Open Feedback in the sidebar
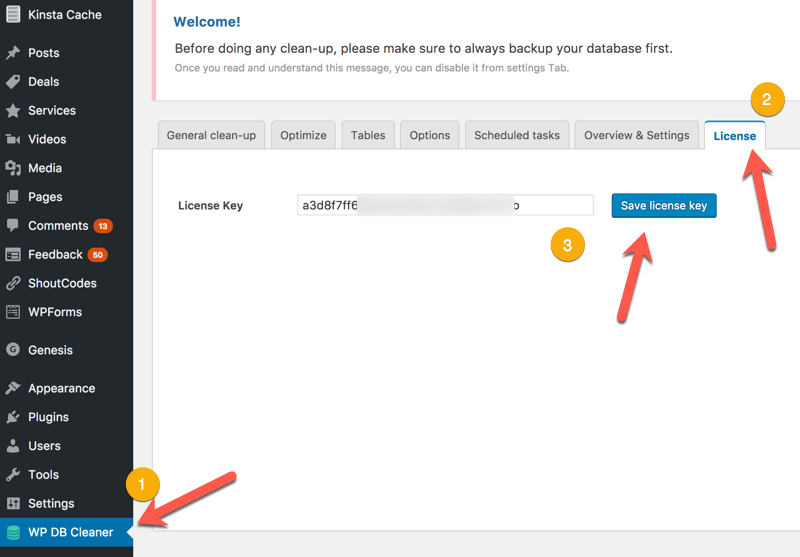800x557 pixels. [55, 255]
